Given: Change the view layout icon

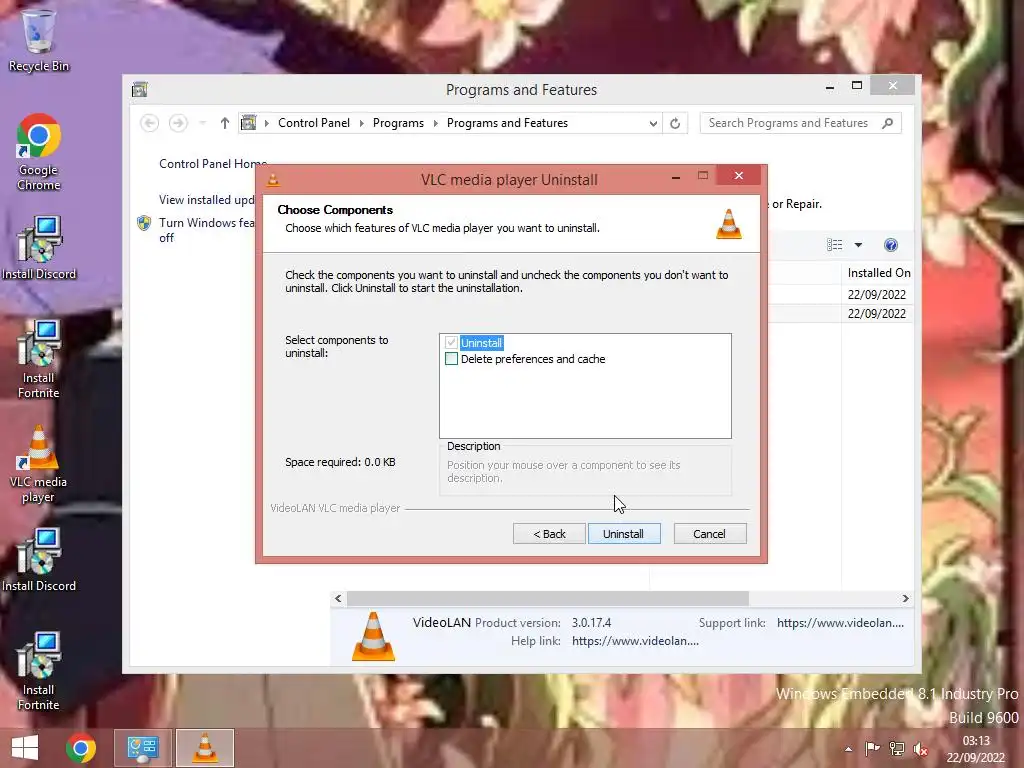Looking at the screenshot, I should click(x=835, y=245).
